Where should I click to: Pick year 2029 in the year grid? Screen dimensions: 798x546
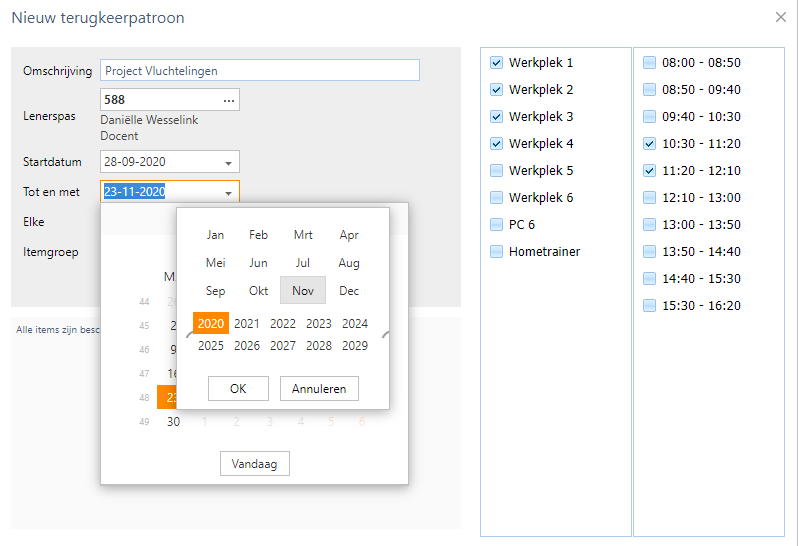355,346
